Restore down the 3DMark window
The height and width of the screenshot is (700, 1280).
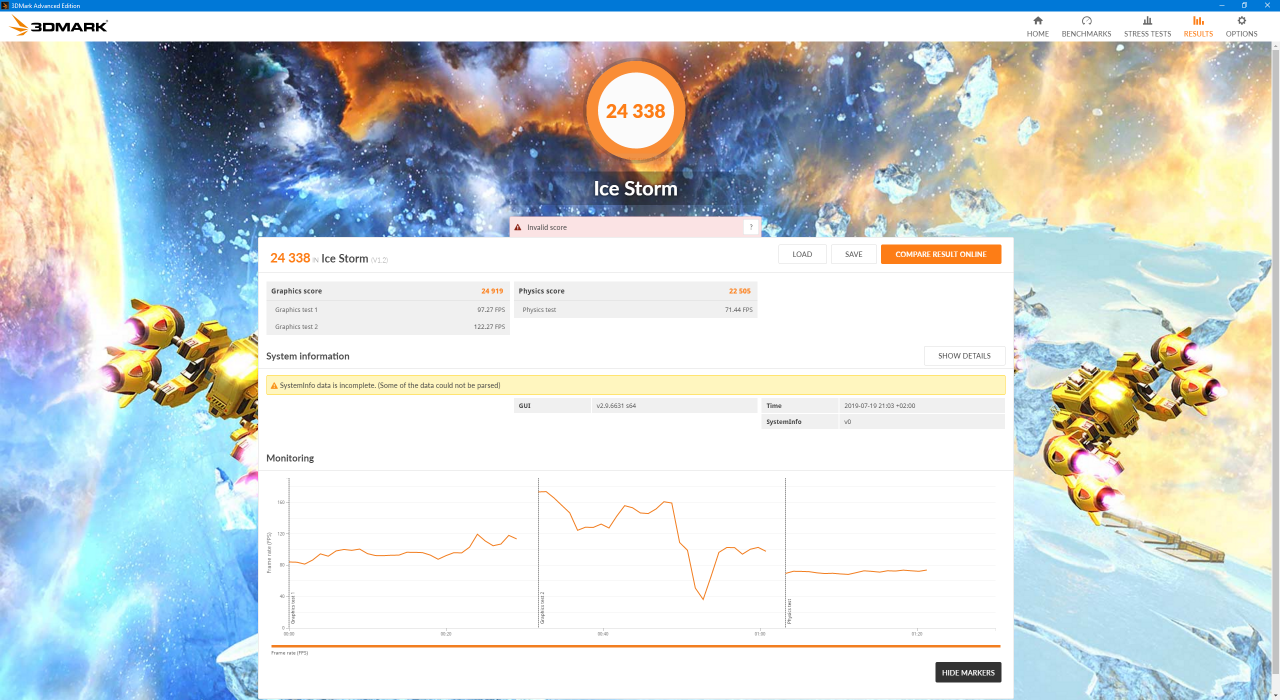[1244, 5]
